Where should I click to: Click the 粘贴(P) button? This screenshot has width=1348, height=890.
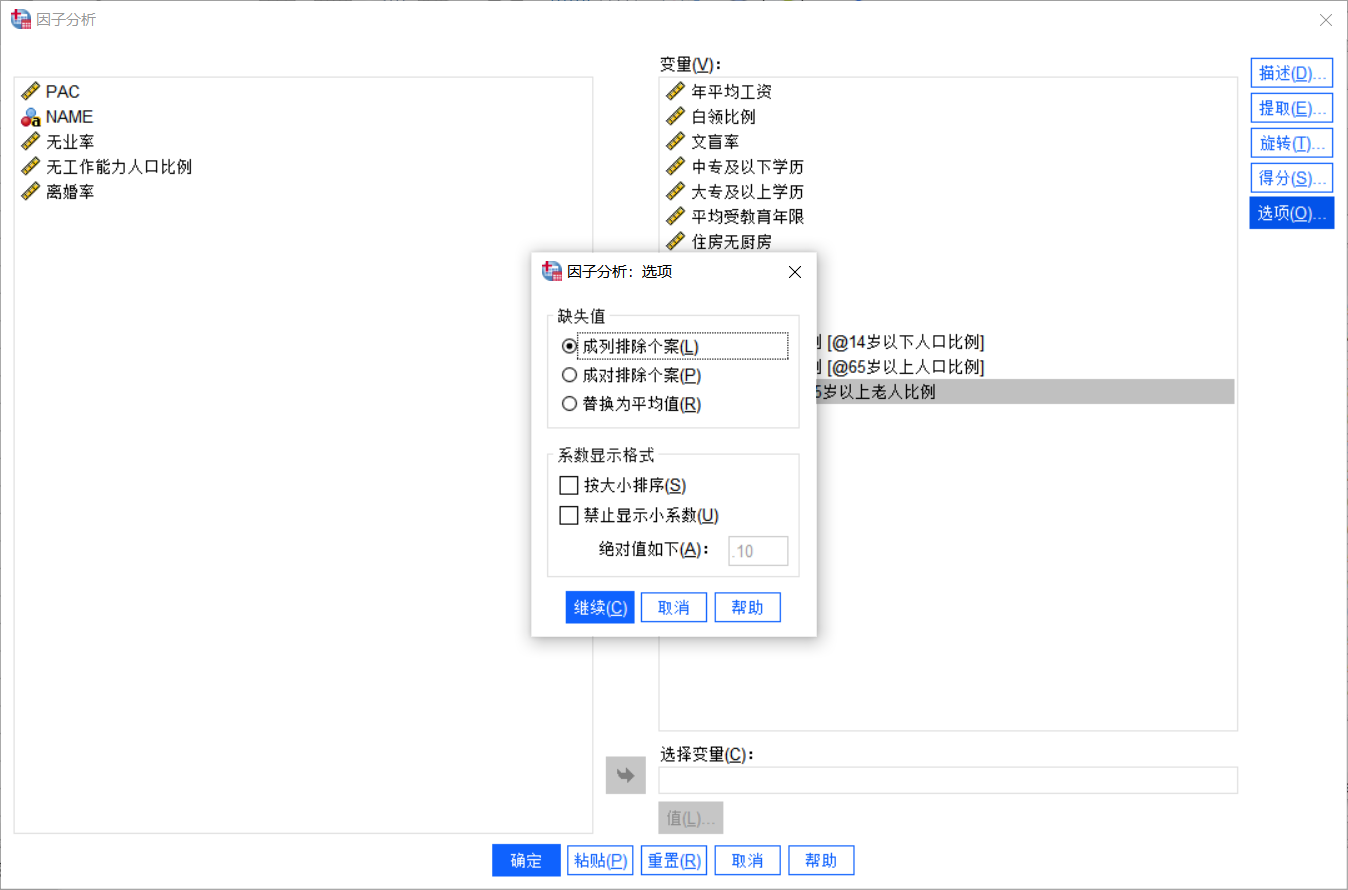pyautogui.click(x=600, y=860)
